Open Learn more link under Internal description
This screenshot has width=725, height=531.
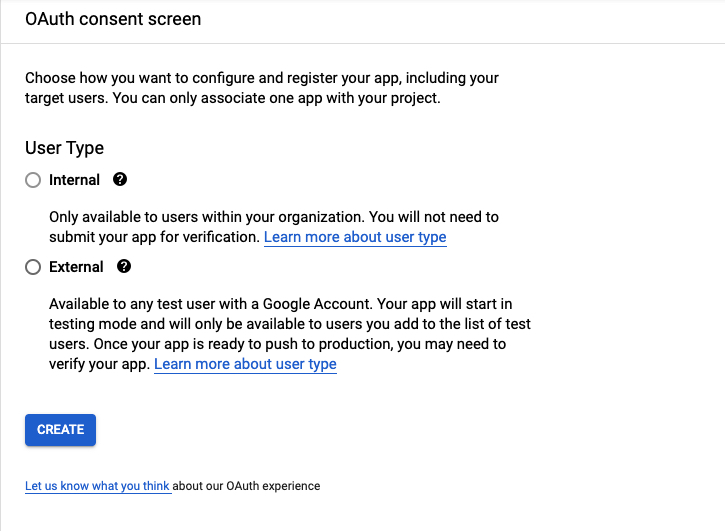coord(355,237)
